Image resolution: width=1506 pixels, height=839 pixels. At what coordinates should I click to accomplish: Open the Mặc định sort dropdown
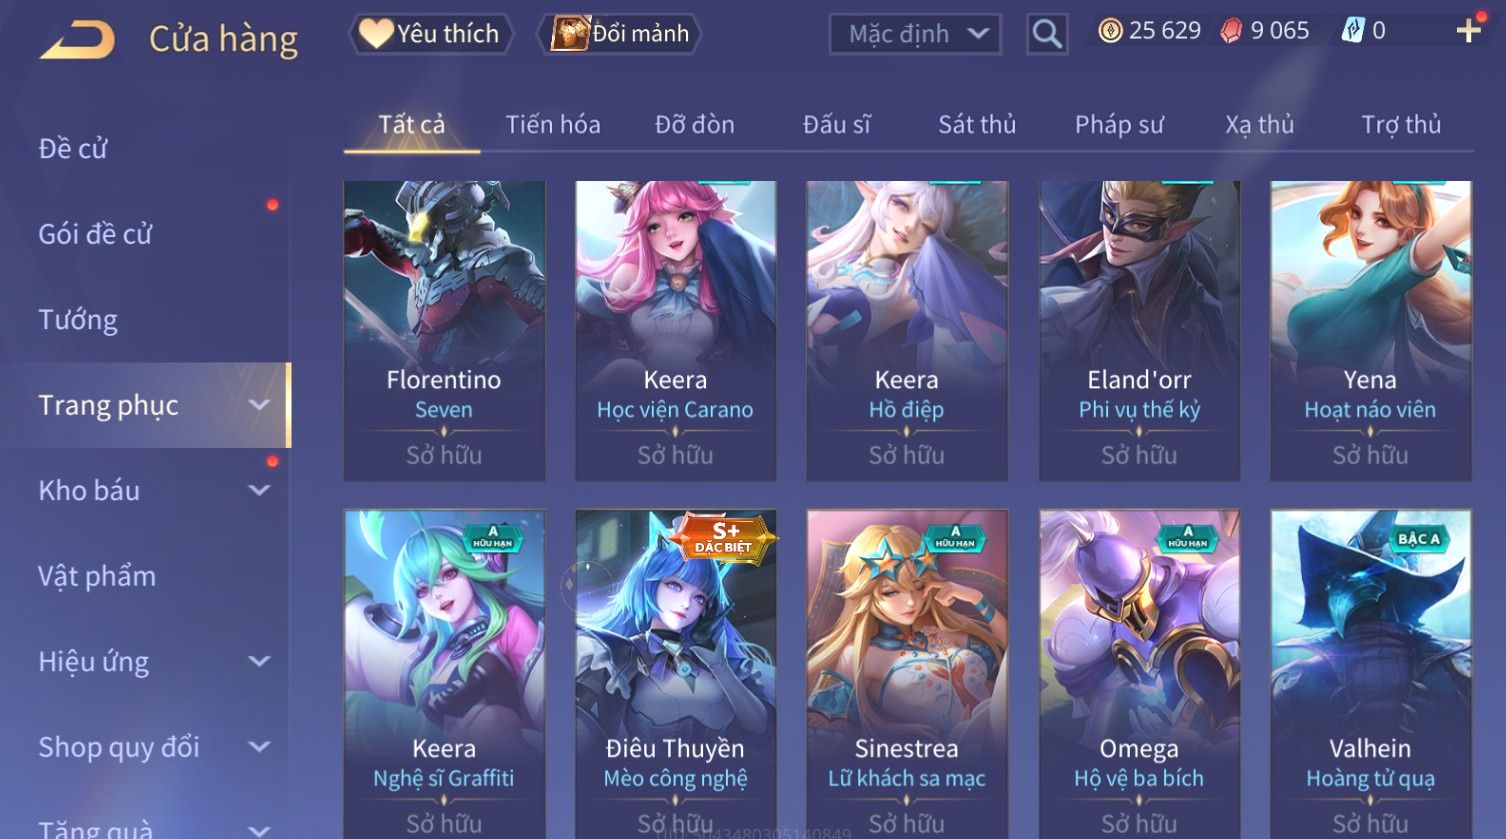915,34
